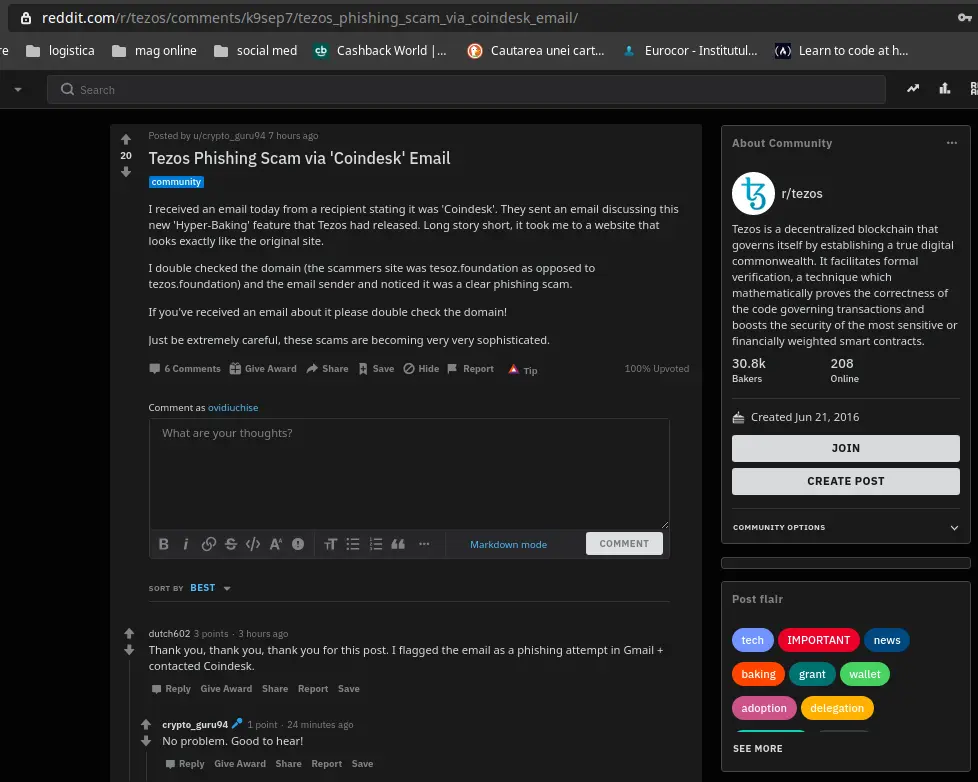This screenshot has height=782, width=978.
Task: Open more formatting options in editor toolbar
Action: pyautogui.click(x=424, y=544)
